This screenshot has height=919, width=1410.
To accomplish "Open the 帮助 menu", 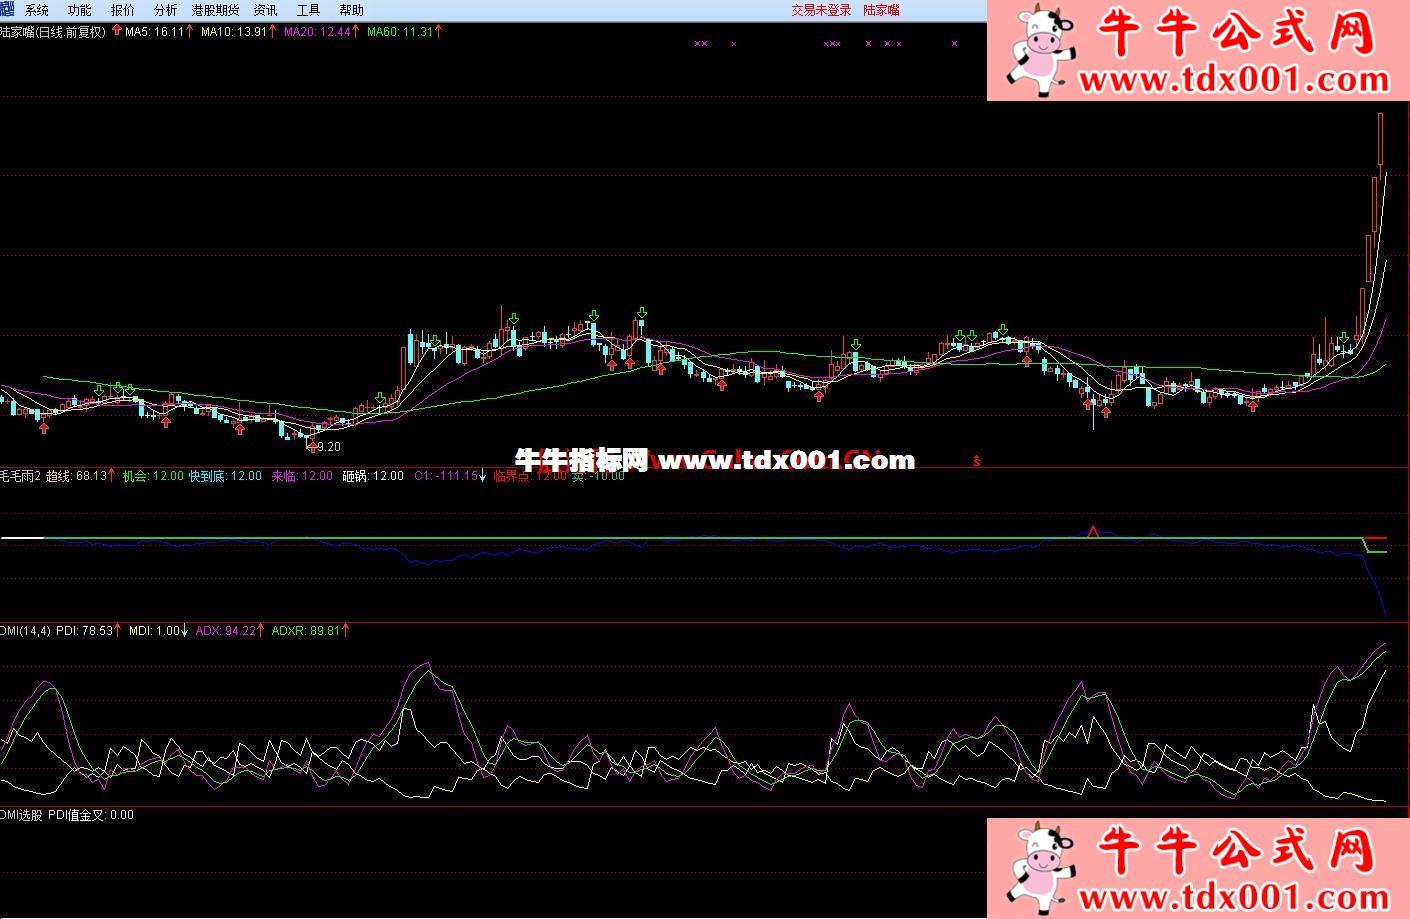I will coord(351,10).
